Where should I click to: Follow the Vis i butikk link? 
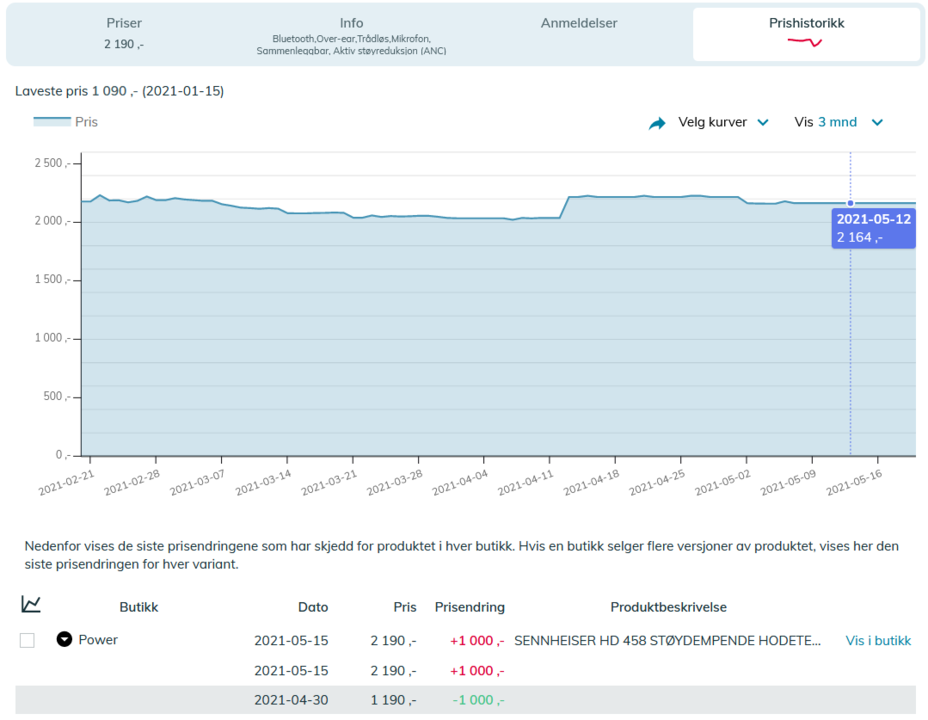[878, 641]
